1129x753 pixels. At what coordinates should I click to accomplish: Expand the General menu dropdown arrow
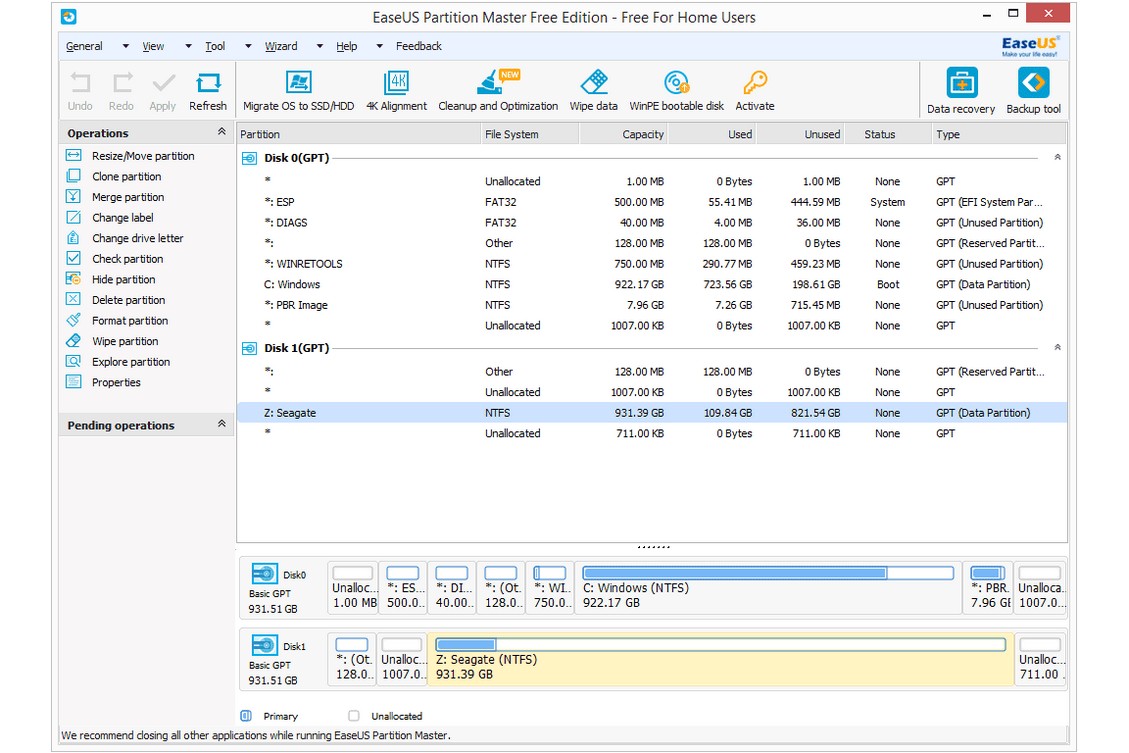click(x=125, y=46)
